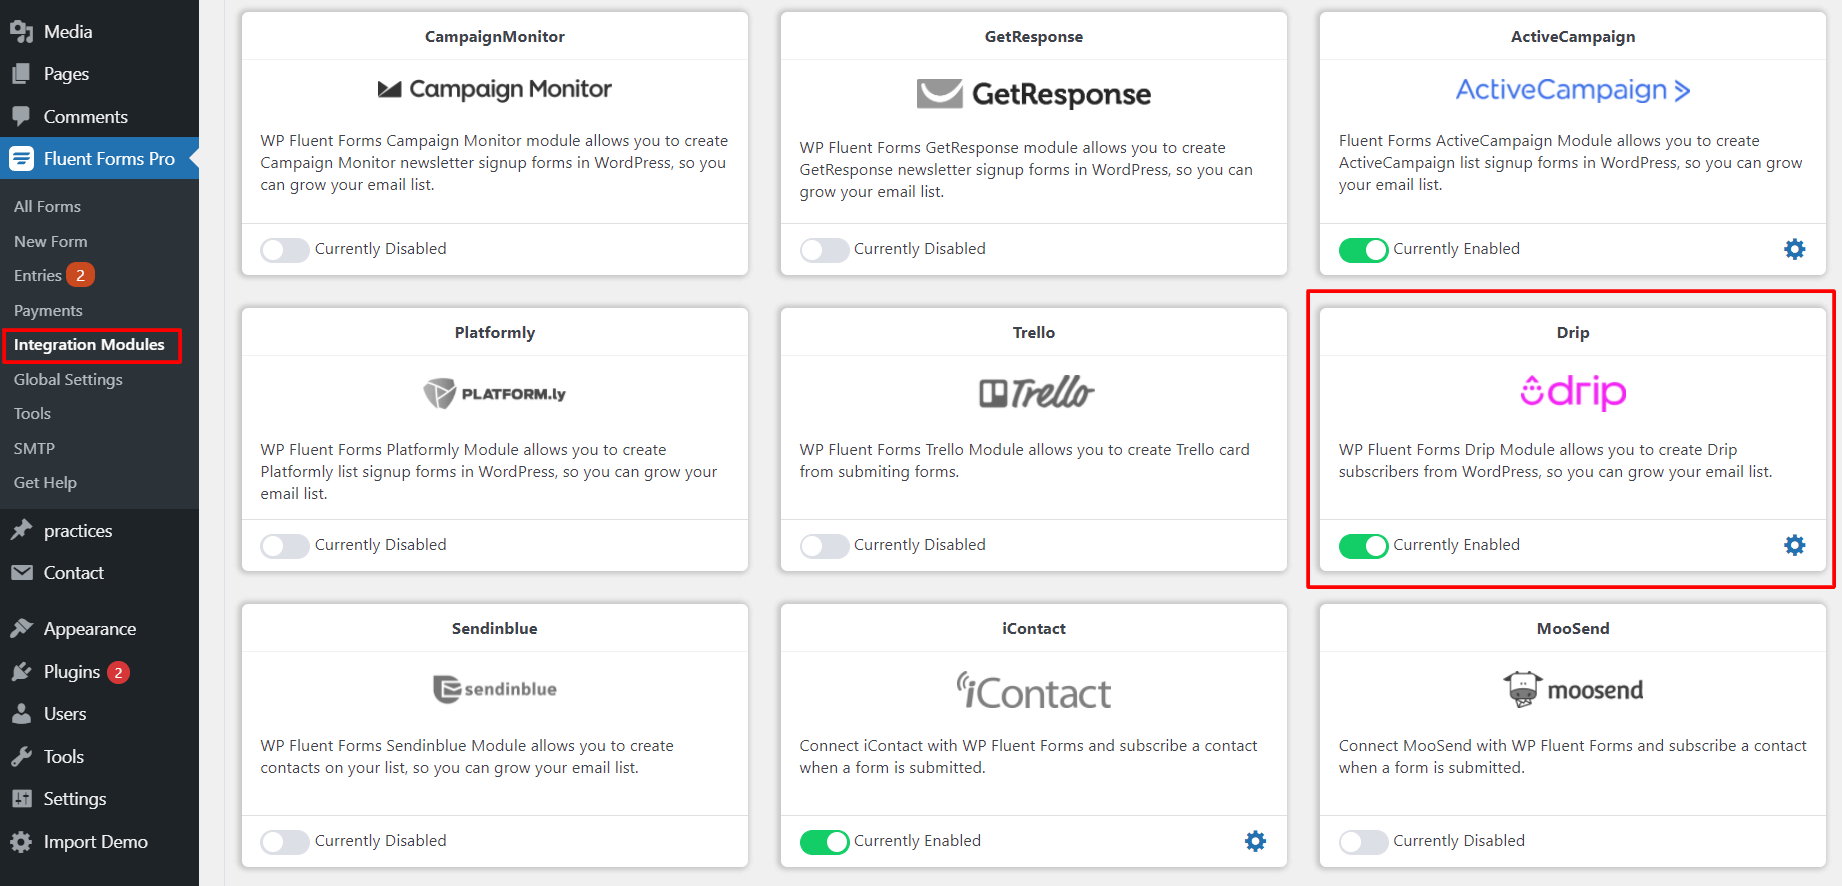Screen dimensions: 1842x886
Task: Enable the CampaignMonitor module toggle
Action: pos(285,249)
